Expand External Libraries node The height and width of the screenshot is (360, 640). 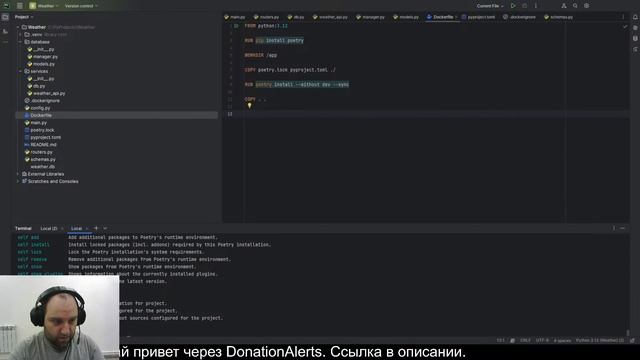pos(18,174)
